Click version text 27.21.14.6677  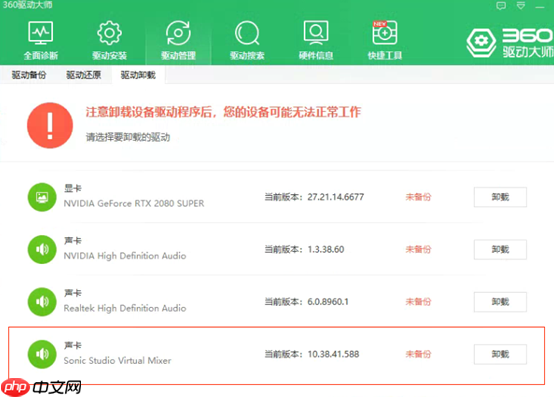[x=336, y=197]
